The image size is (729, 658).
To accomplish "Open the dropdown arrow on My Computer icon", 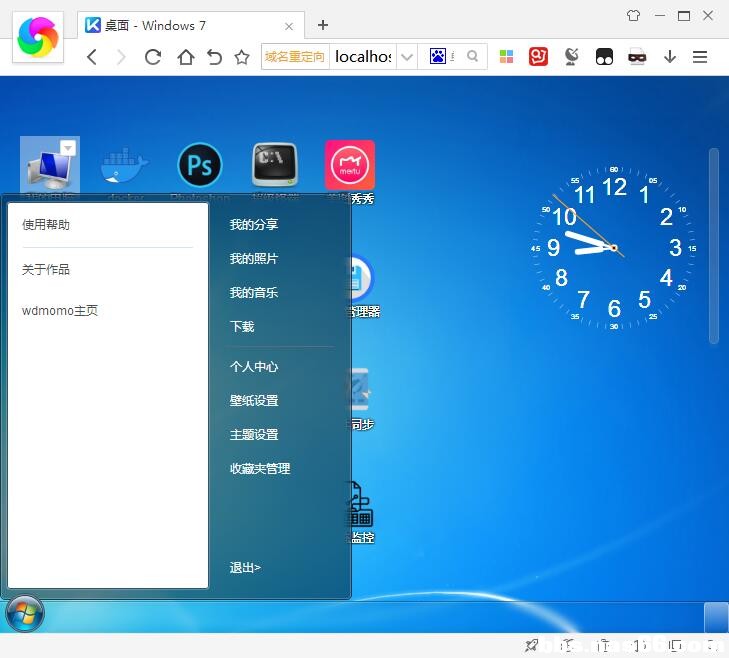I will click(x=68, y=148).
